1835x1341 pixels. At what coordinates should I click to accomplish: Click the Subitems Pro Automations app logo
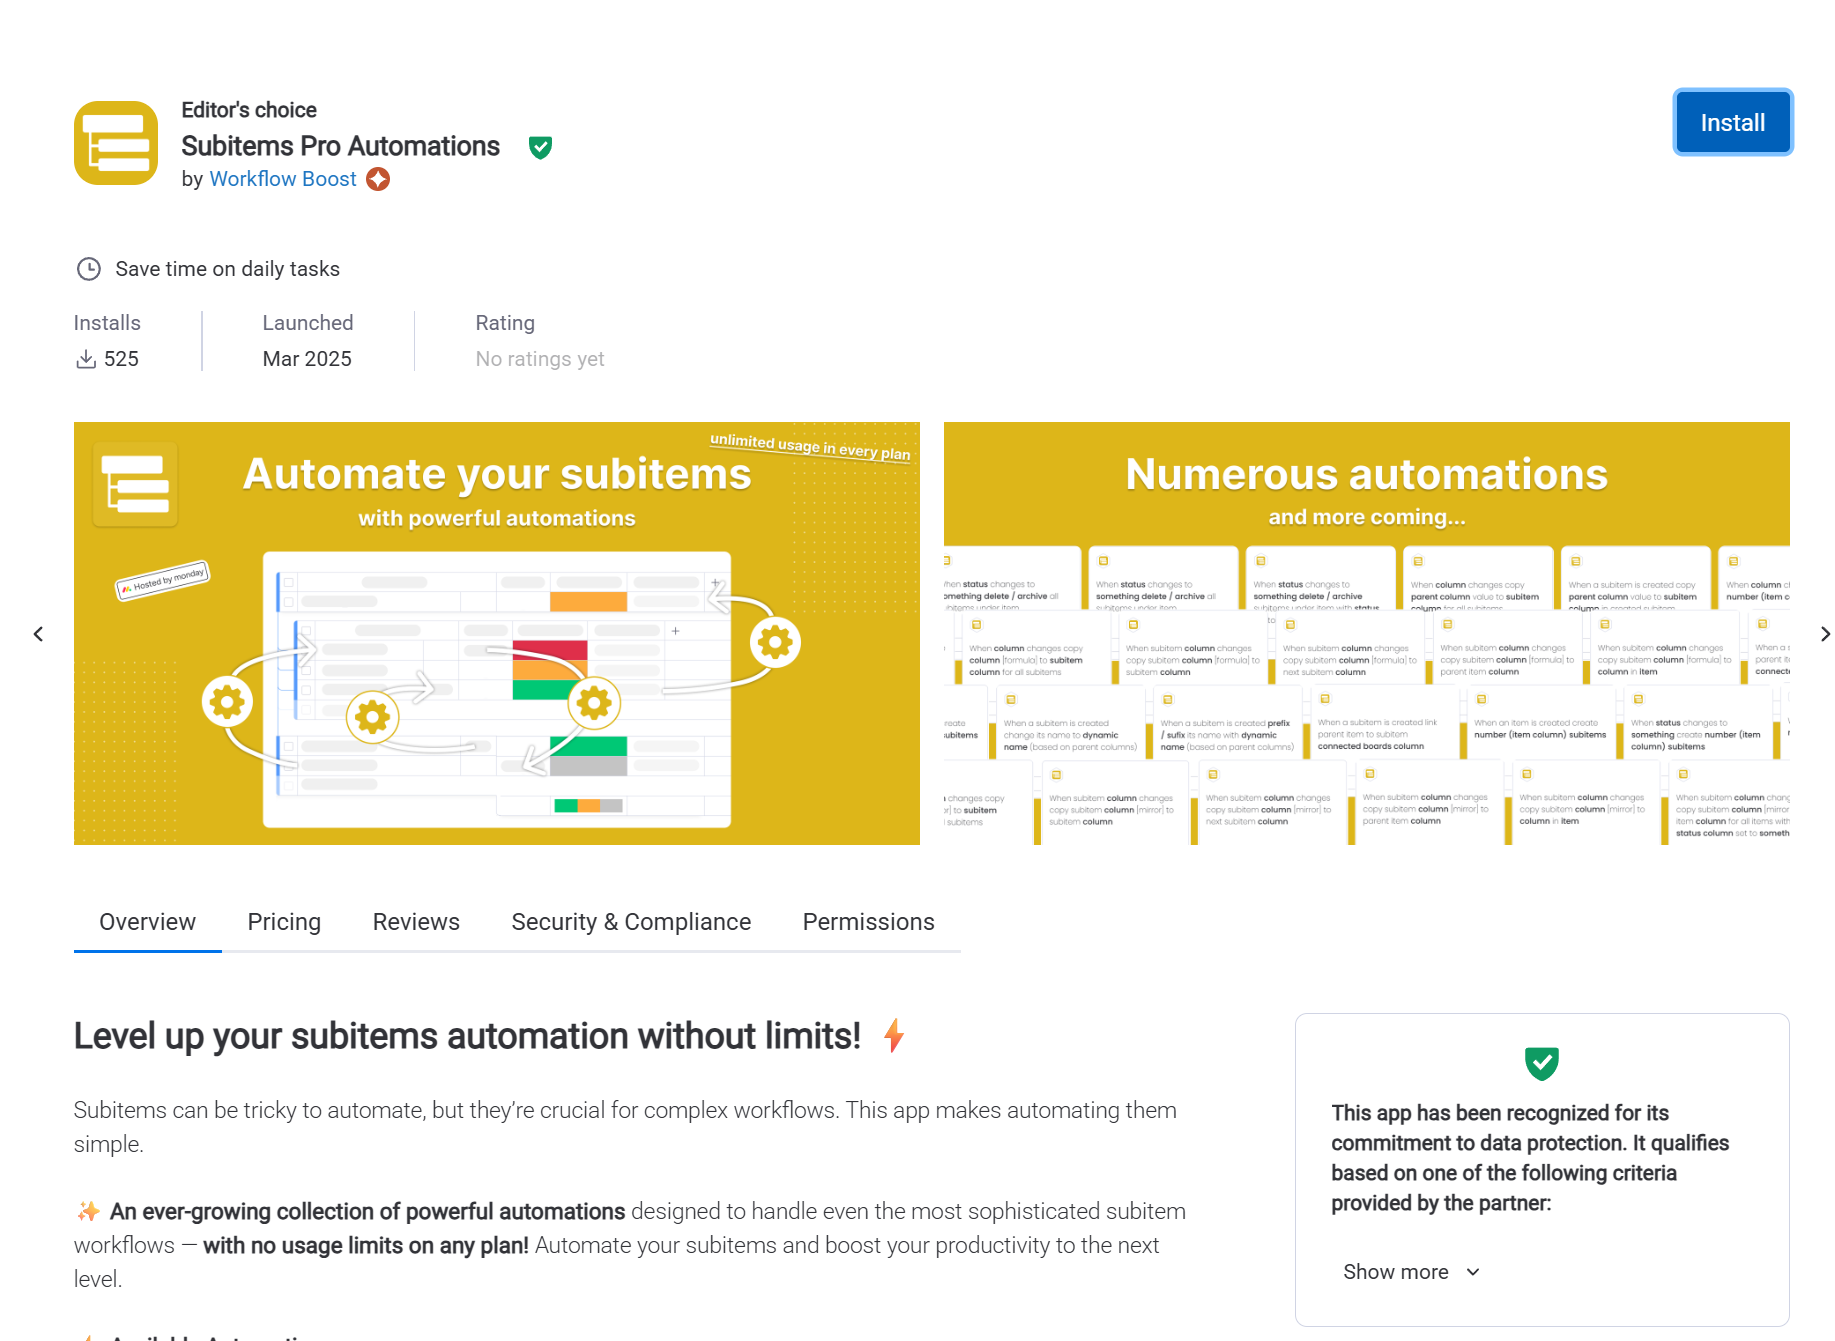[x=116, y=143]
